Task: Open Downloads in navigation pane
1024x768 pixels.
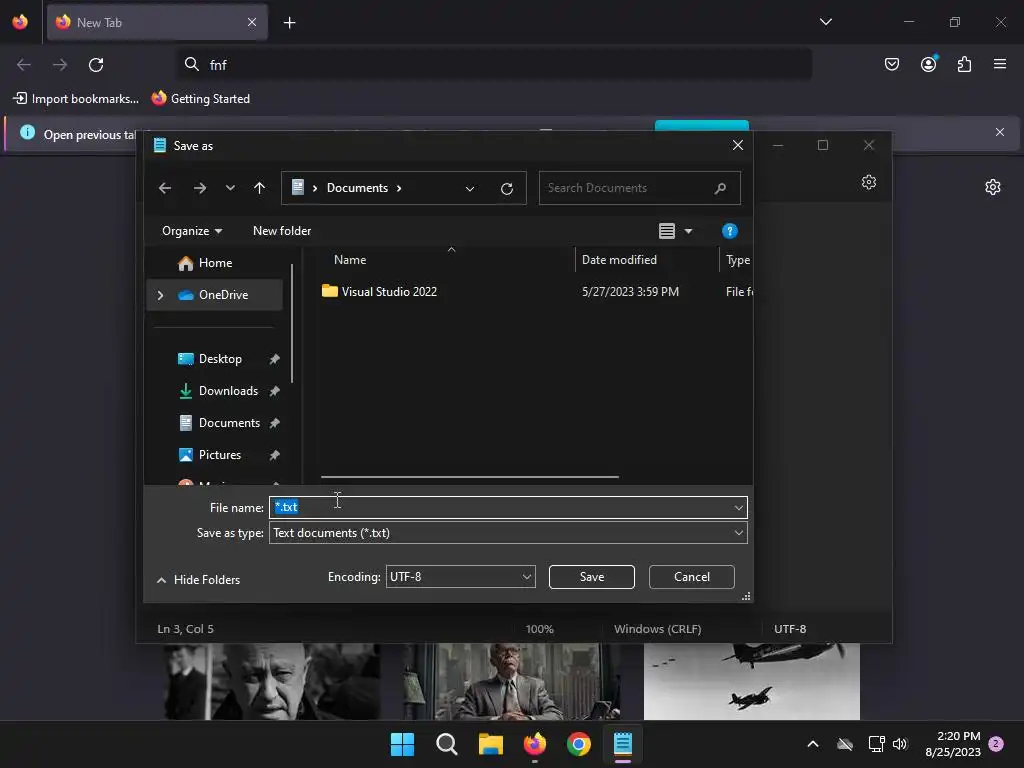Action: click(228, 391)
